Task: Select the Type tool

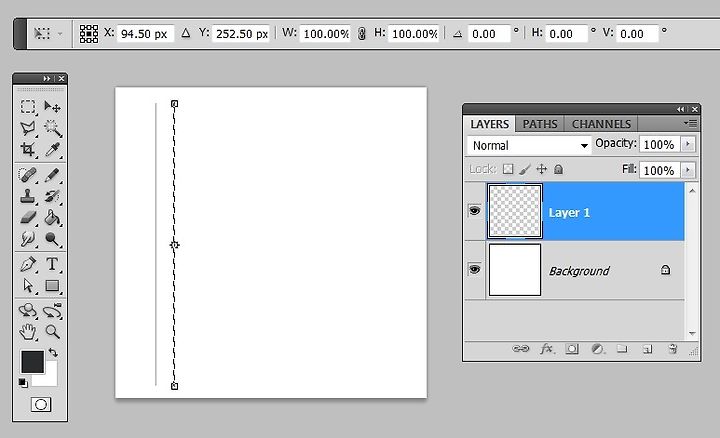Action: [x=52, y=264]
